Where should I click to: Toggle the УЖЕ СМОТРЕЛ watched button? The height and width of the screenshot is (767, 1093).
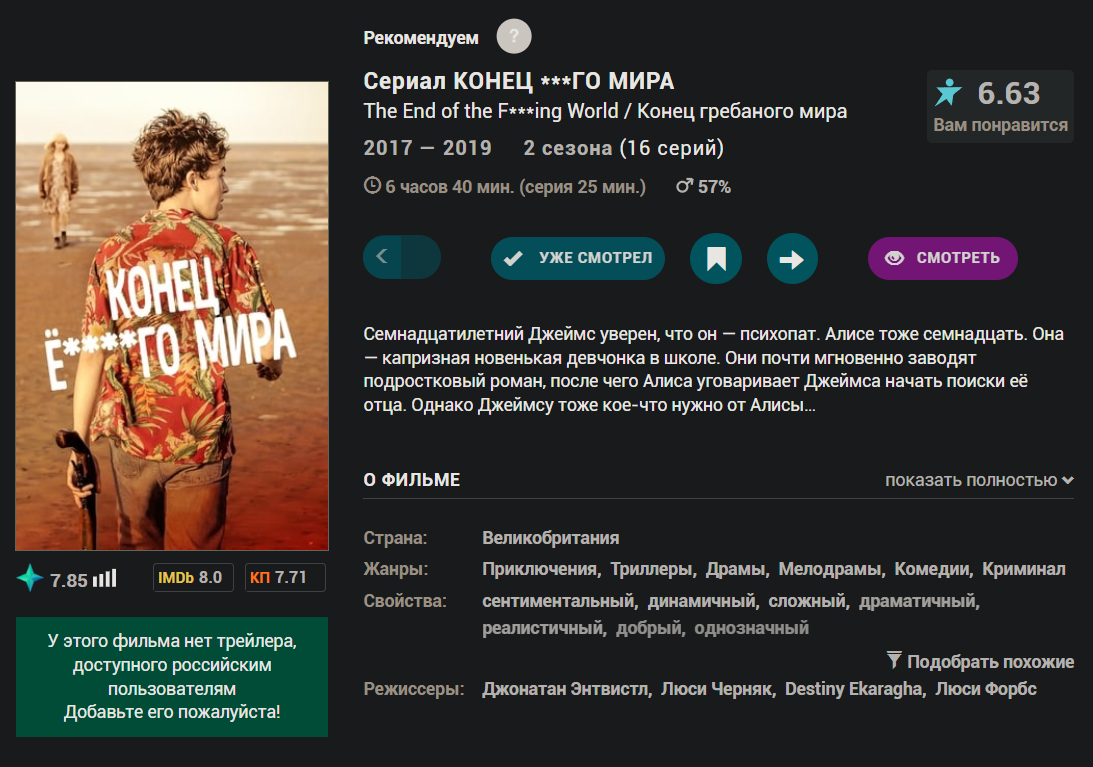tap(578, 258)
